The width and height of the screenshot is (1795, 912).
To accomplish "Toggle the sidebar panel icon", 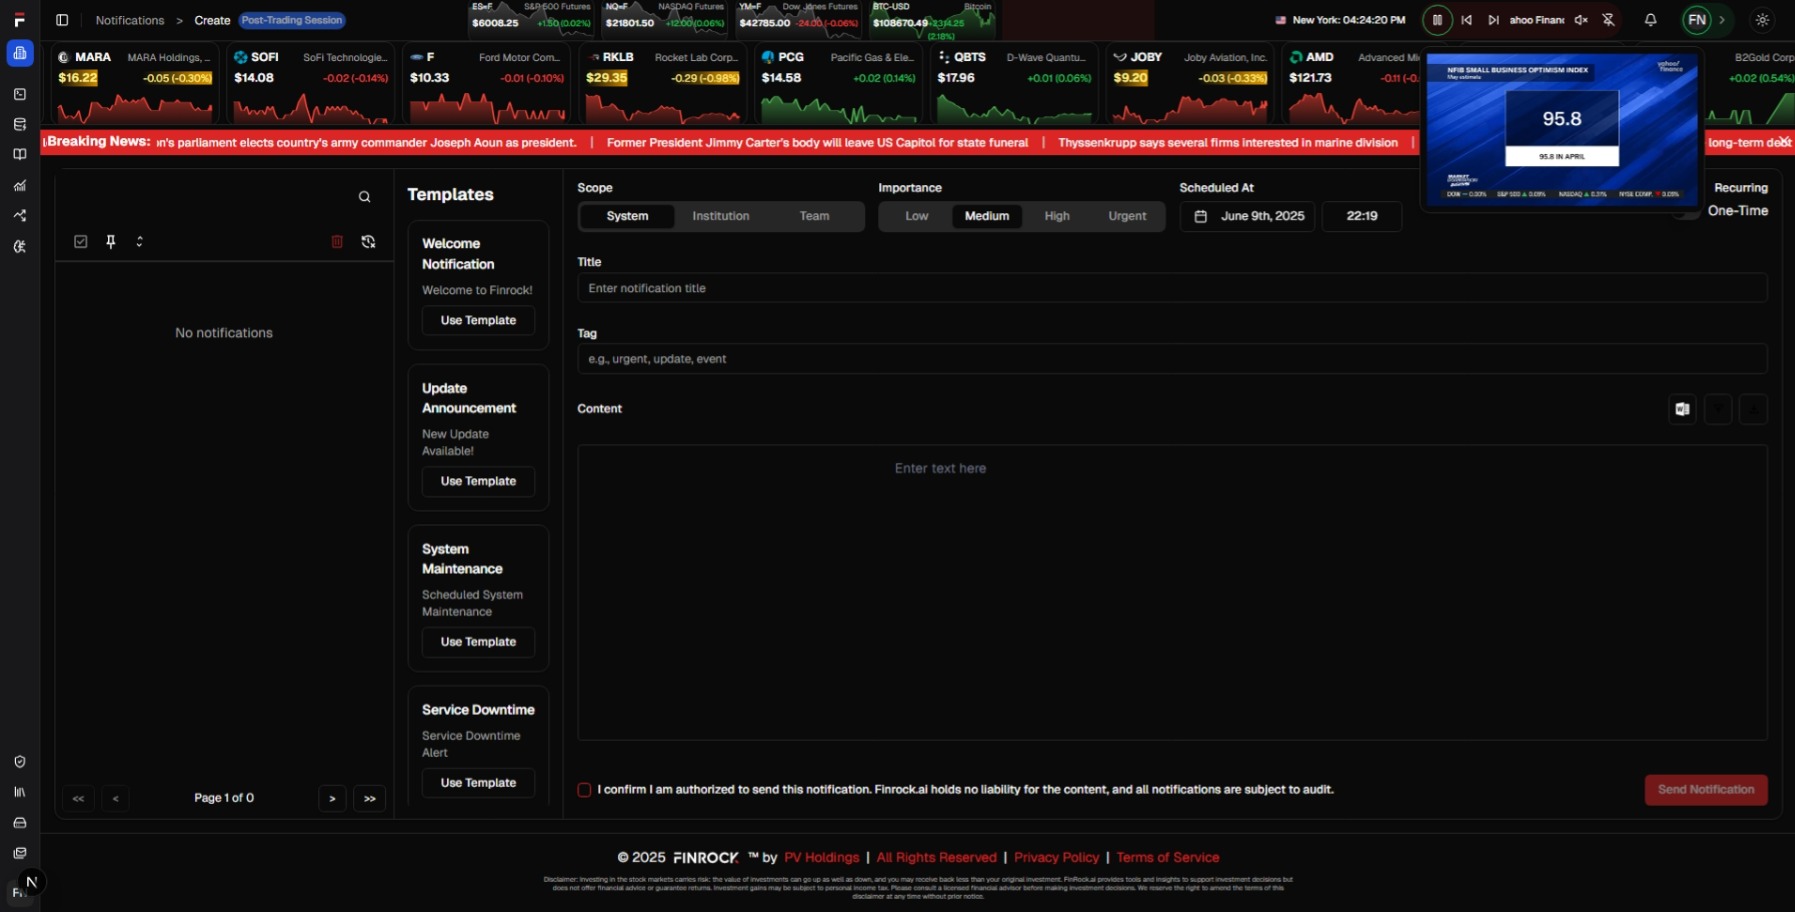I will [x=62, y=20].
